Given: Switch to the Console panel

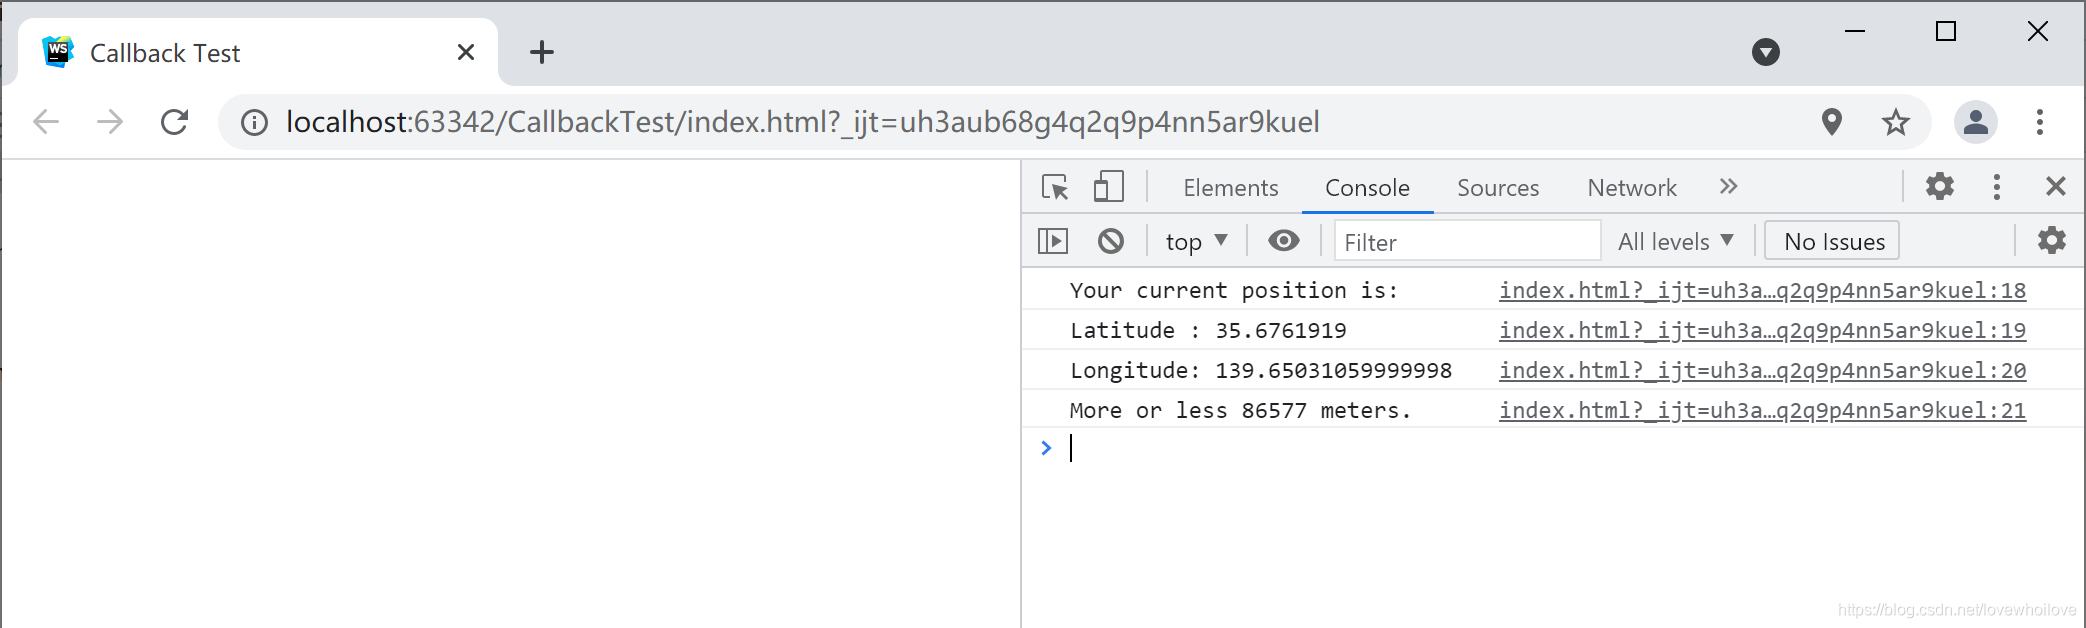Looking at the screenshot, I should click(1367, 188).
